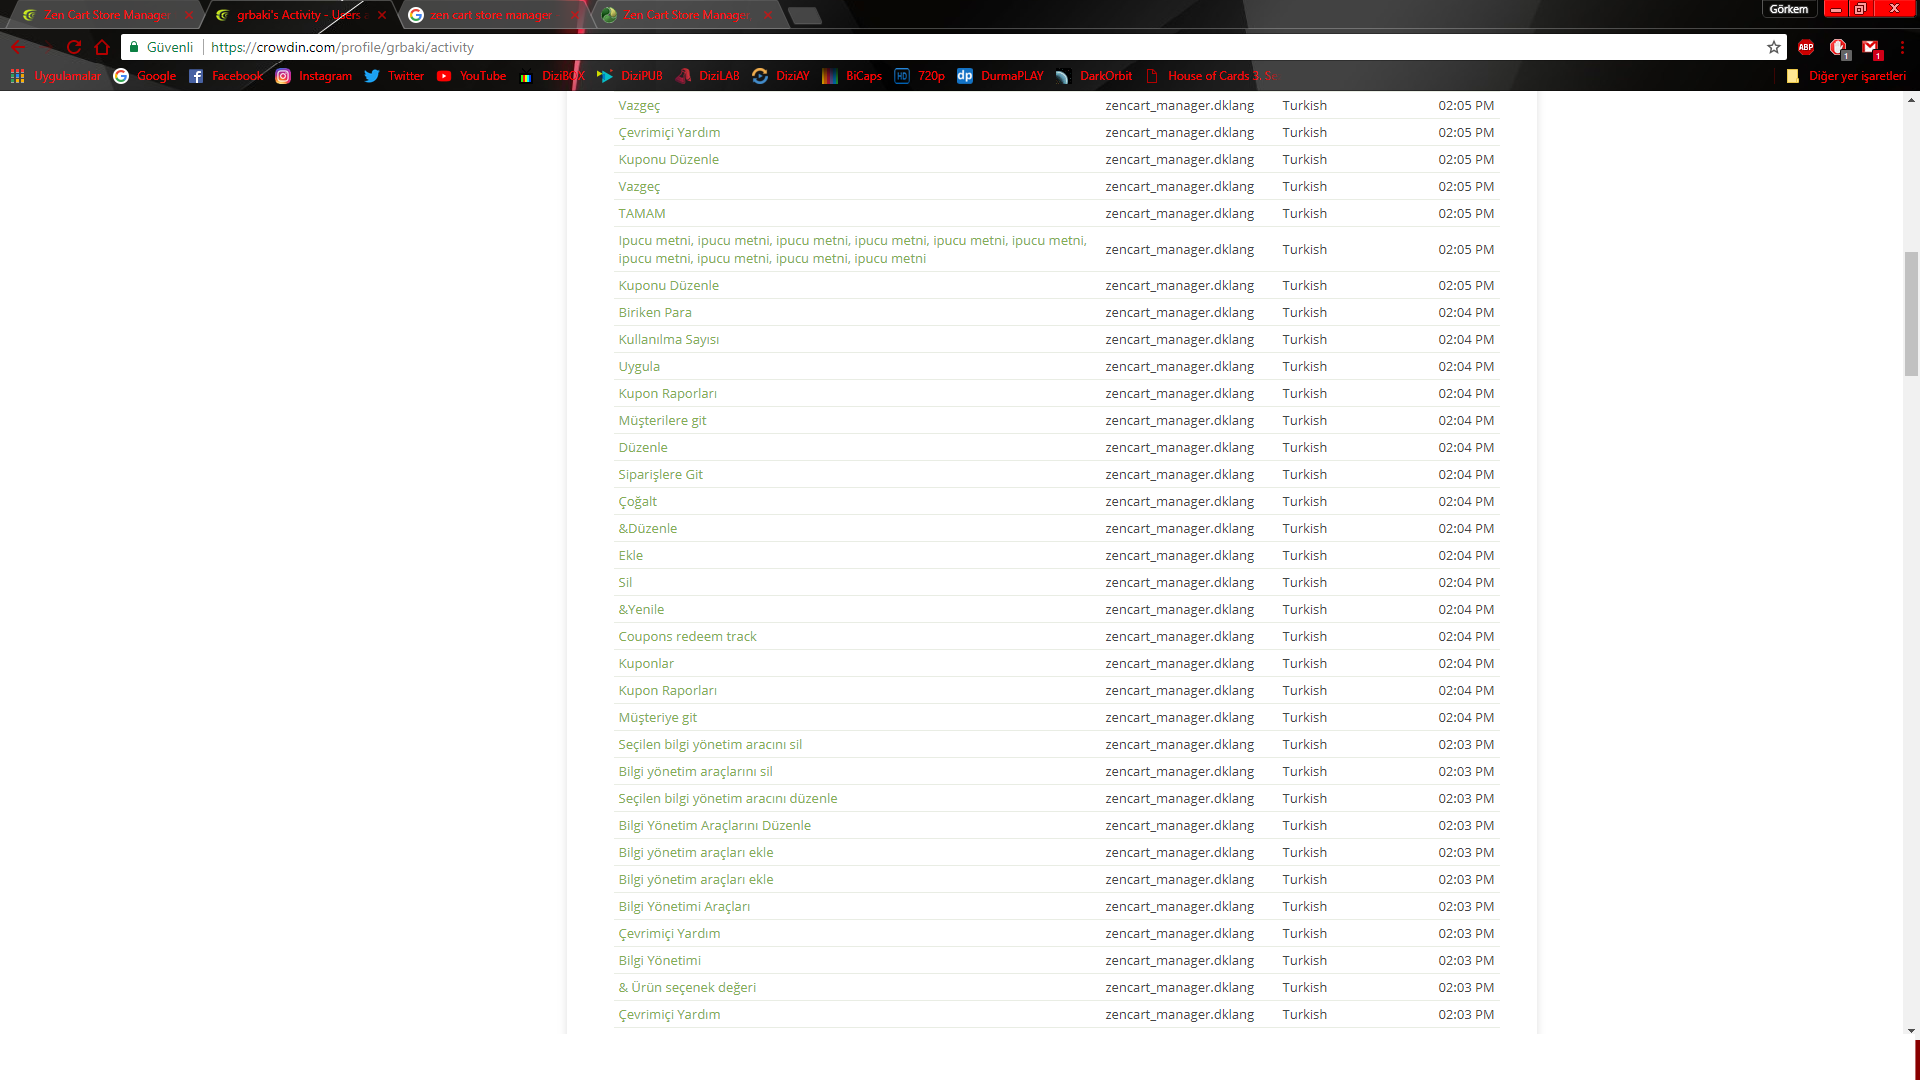Open the DiziPUB bookmark
The height and width of the screenshot is (1080, 1920).
[630, 76]
